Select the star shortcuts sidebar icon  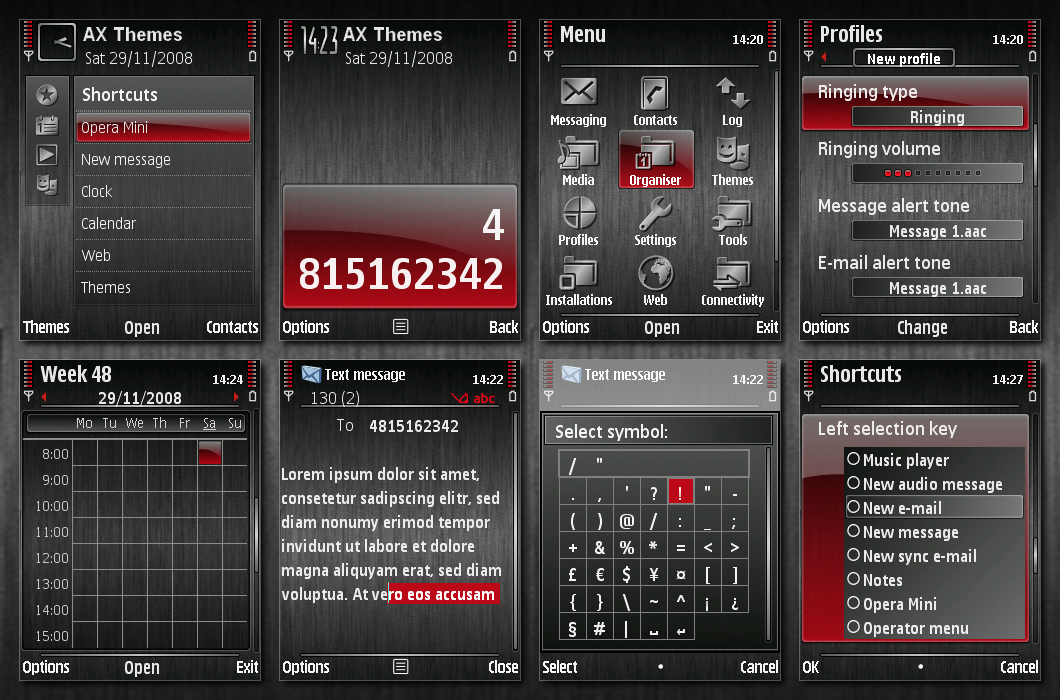(x=47, y=95)
